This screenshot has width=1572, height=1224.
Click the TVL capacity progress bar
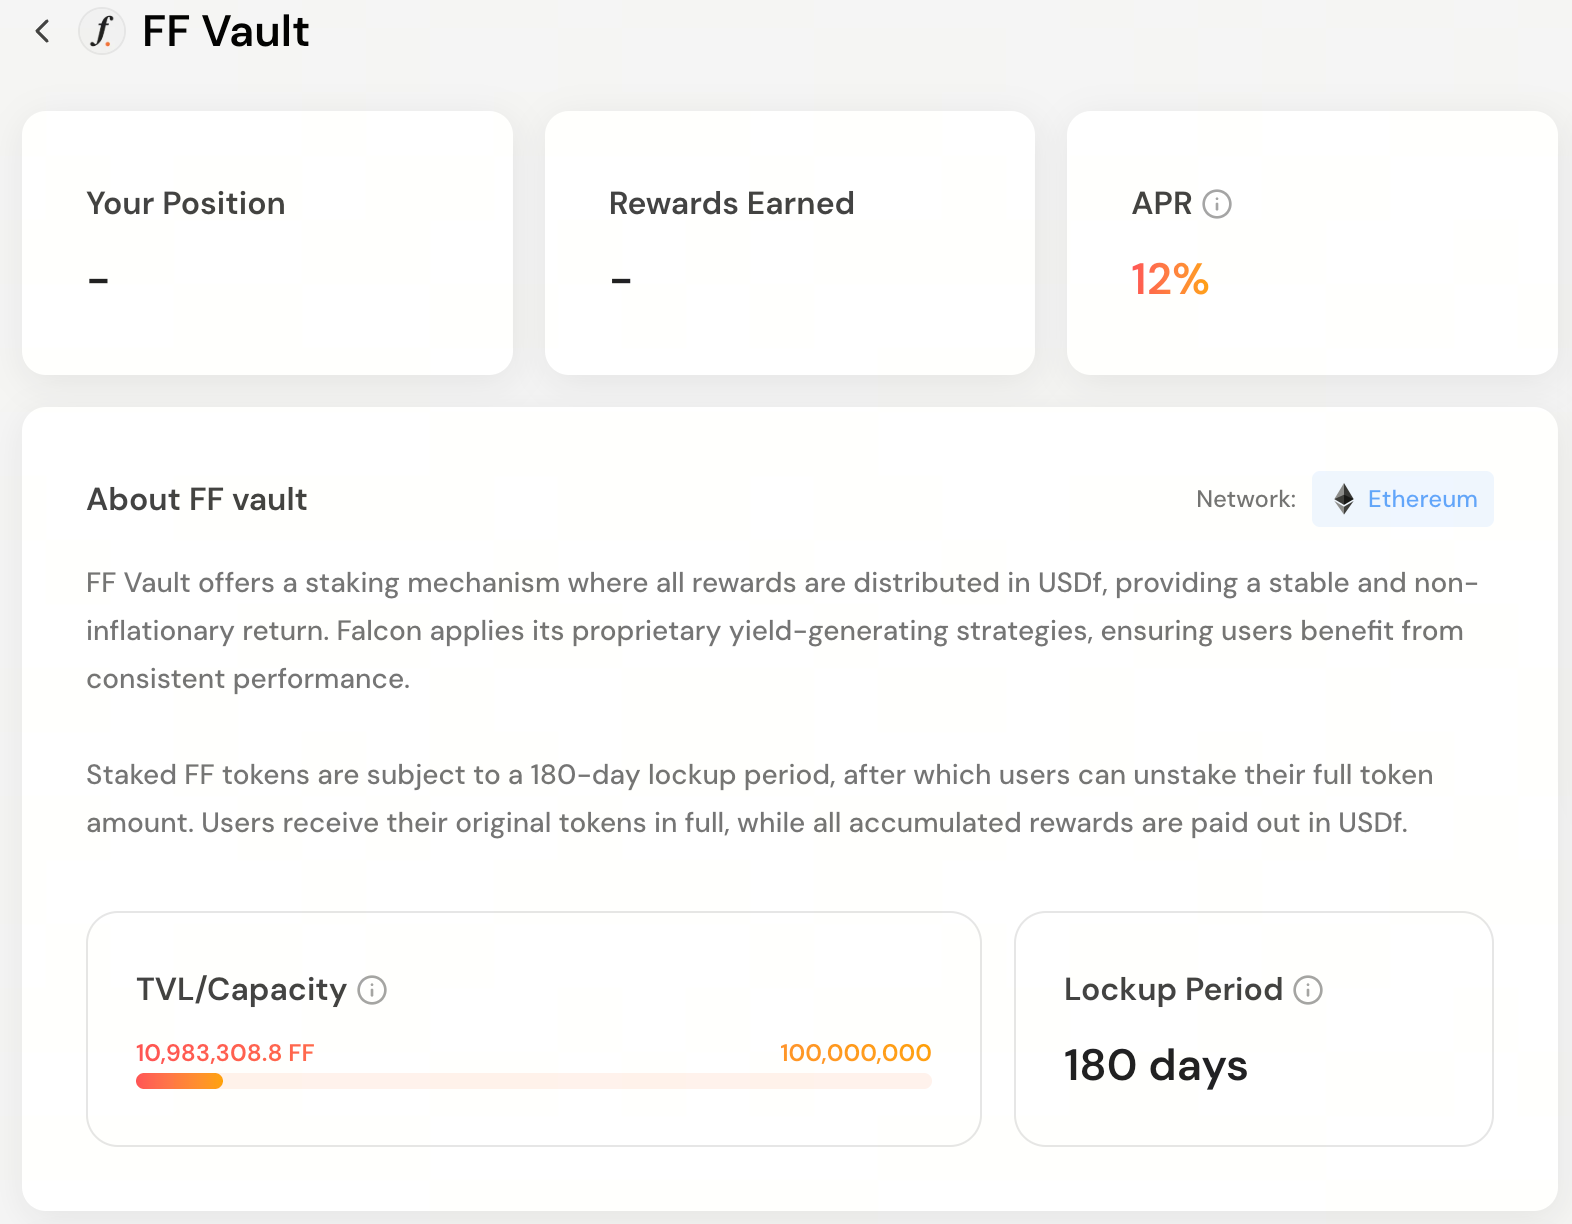pos(532,1081)
